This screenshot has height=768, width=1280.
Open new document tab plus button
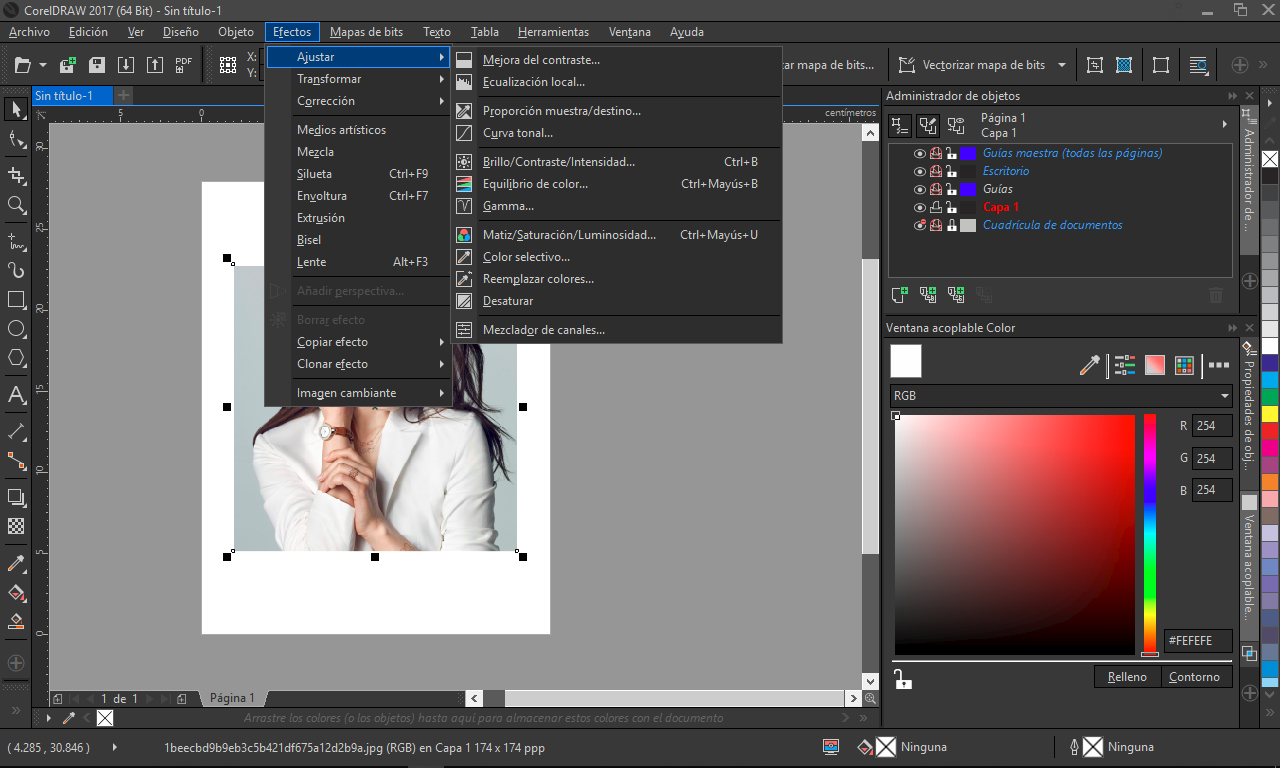[124, 96]
